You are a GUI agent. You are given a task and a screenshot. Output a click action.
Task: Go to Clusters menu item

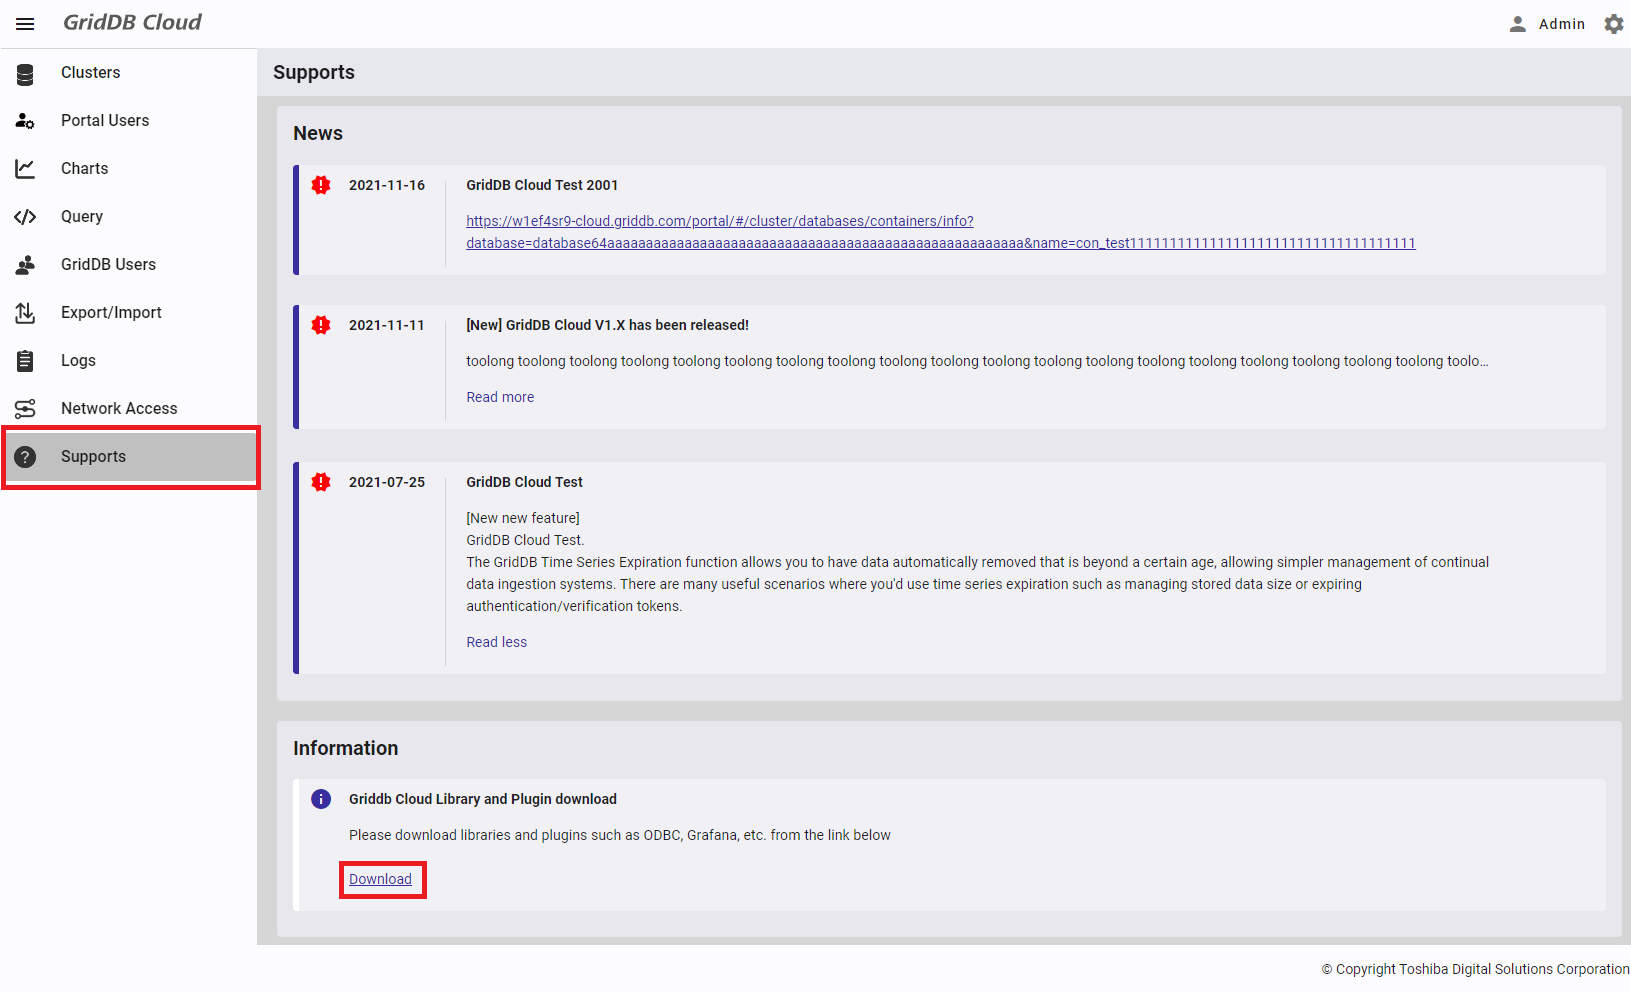(x=128, y=73)
